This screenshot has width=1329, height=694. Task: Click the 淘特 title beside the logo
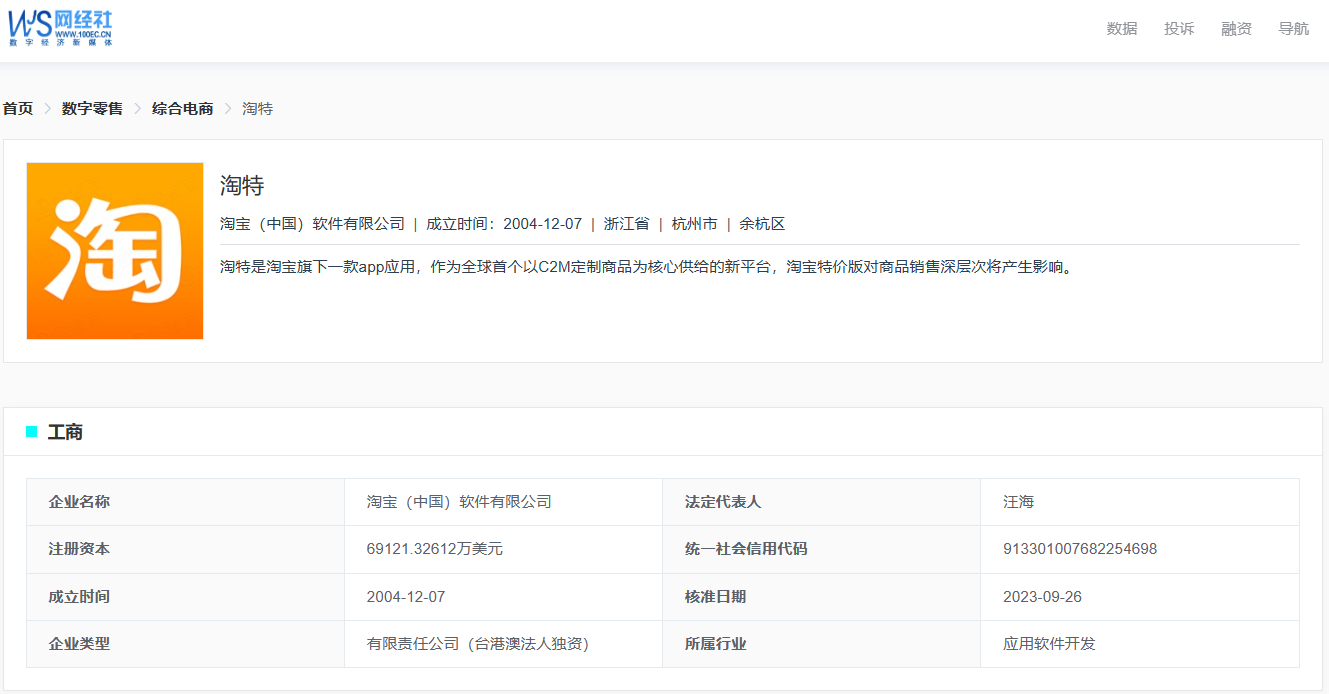(x=242, y=185)
